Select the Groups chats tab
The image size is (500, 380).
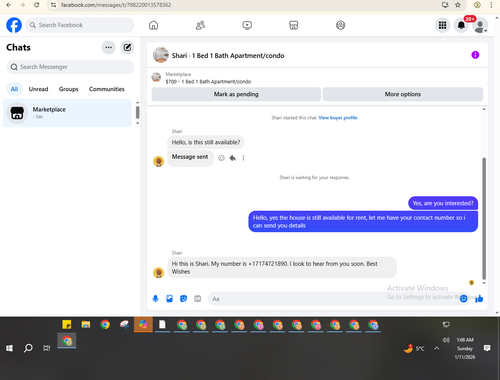point(68,89)
